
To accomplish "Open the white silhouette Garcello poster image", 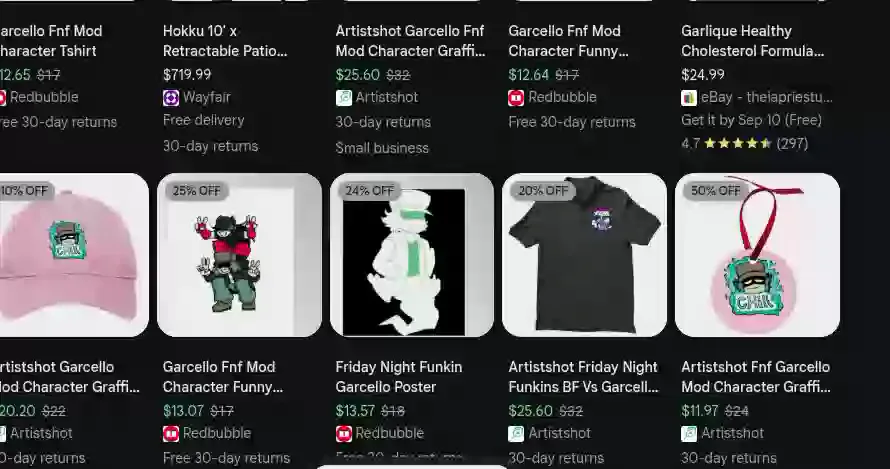I will 412,255.
